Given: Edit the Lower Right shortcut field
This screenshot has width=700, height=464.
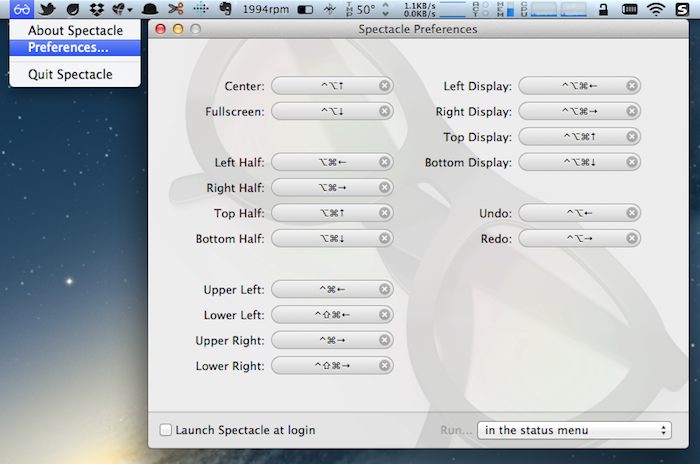Looking at the screenshot, I should coord(332,365).
